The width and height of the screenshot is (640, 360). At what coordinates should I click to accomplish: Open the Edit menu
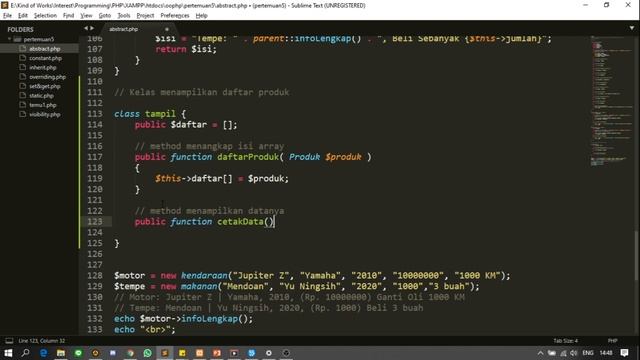[22, 16]
